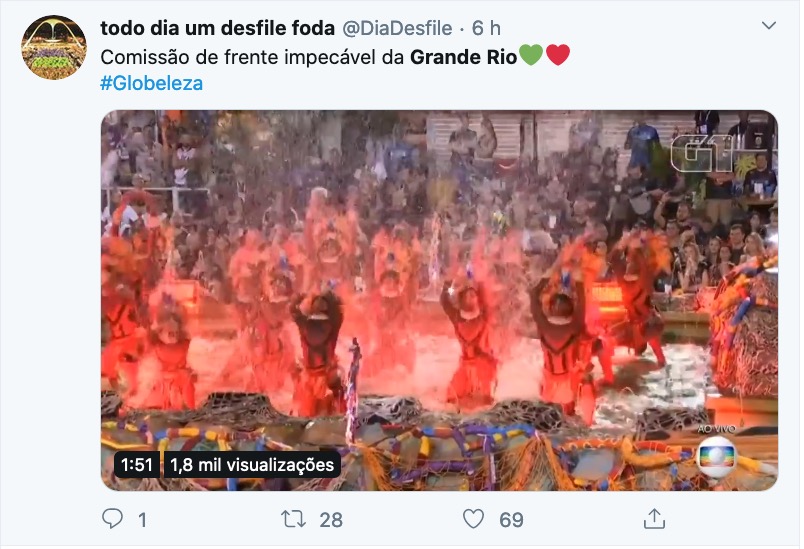Click the reply count 1
The image size is (804, 549).
coord(143,520)
